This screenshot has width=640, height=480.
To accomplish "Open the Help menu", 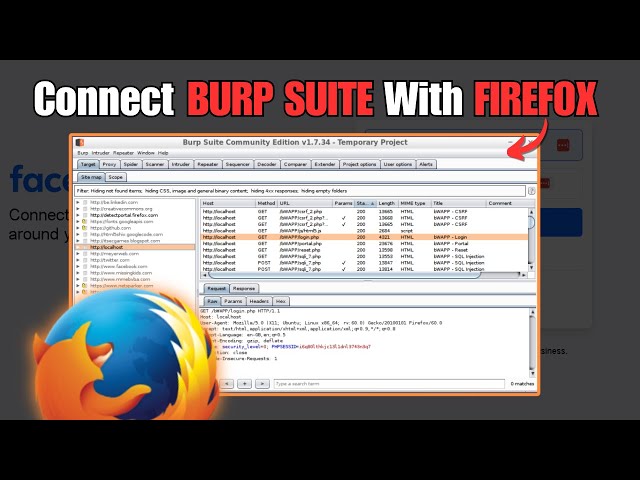I will pyautogui.click(x=163, y=153).
